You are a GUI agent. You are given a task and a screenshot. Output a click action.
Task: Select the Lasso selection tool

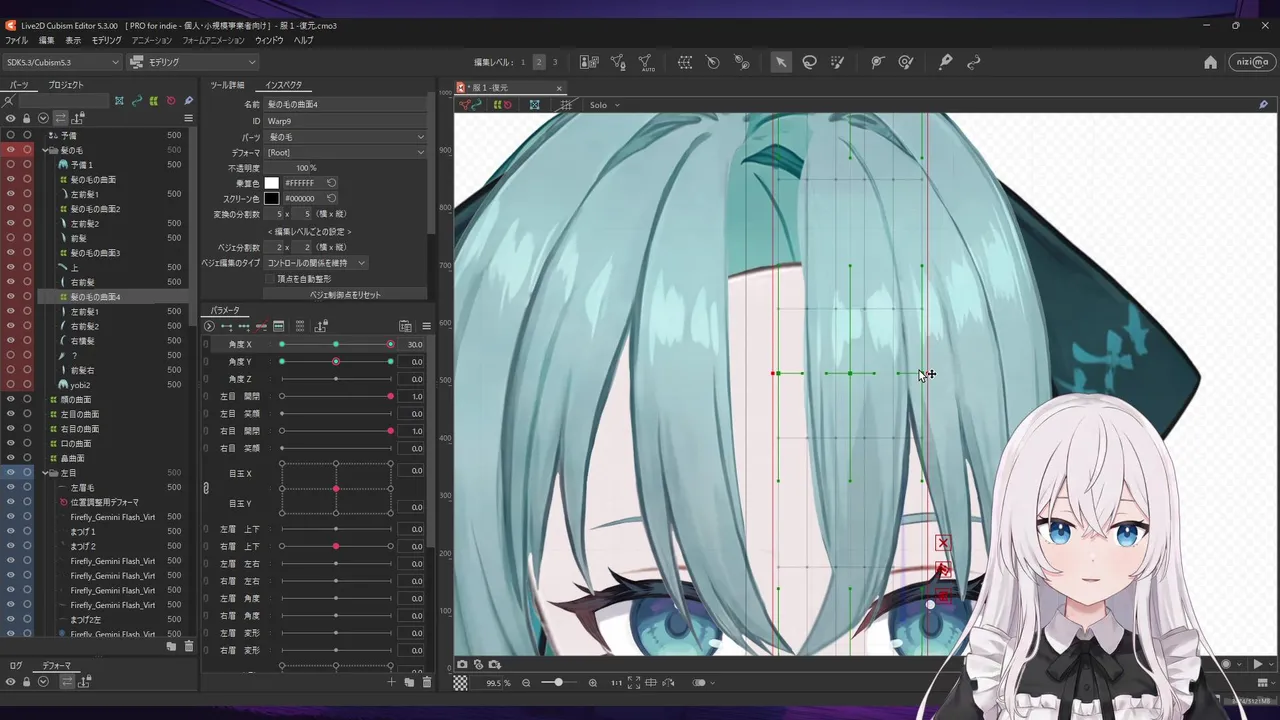coord(809,62)
